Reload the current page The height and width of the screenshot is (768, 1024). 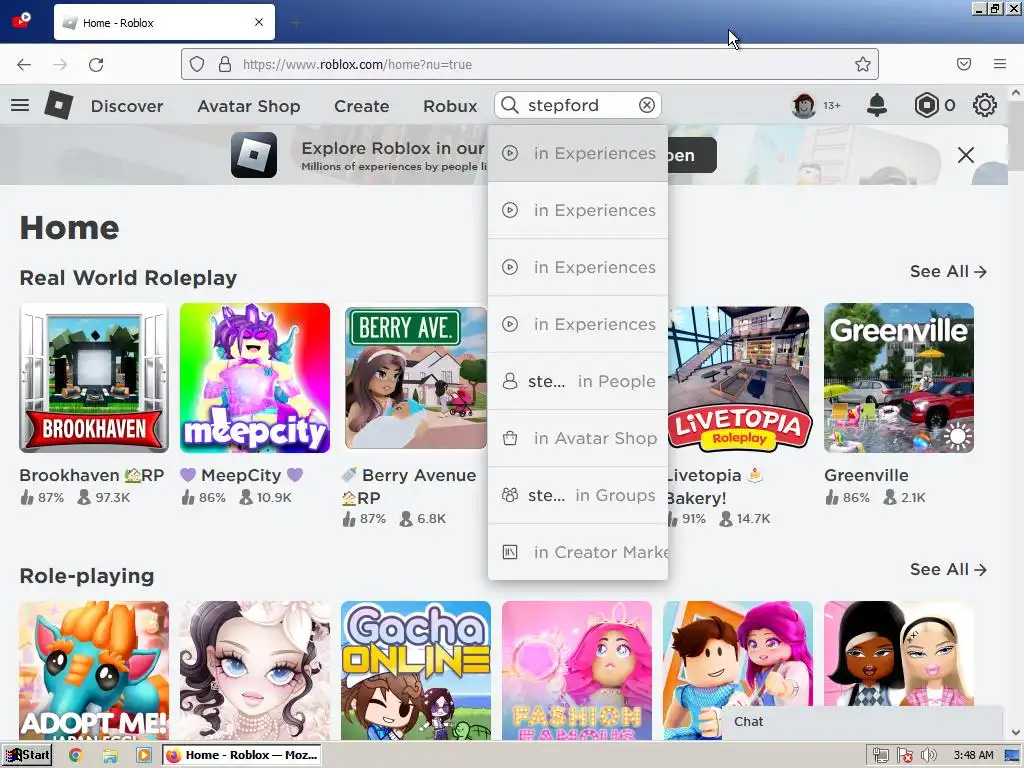click(x=96, y=64)
